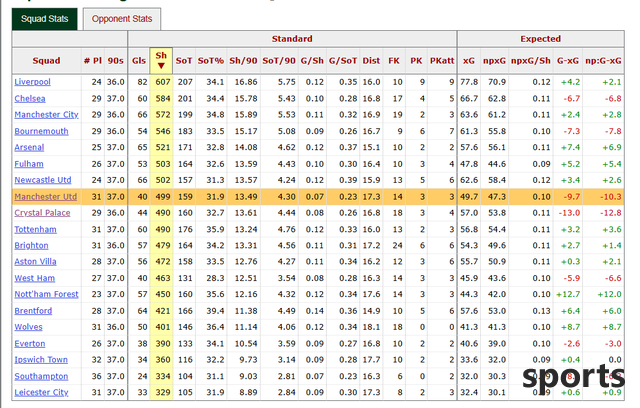Viewport: 640px width, 408px height.
Task: Open the Manchester Utd squad link
Action: click(46, 197)
